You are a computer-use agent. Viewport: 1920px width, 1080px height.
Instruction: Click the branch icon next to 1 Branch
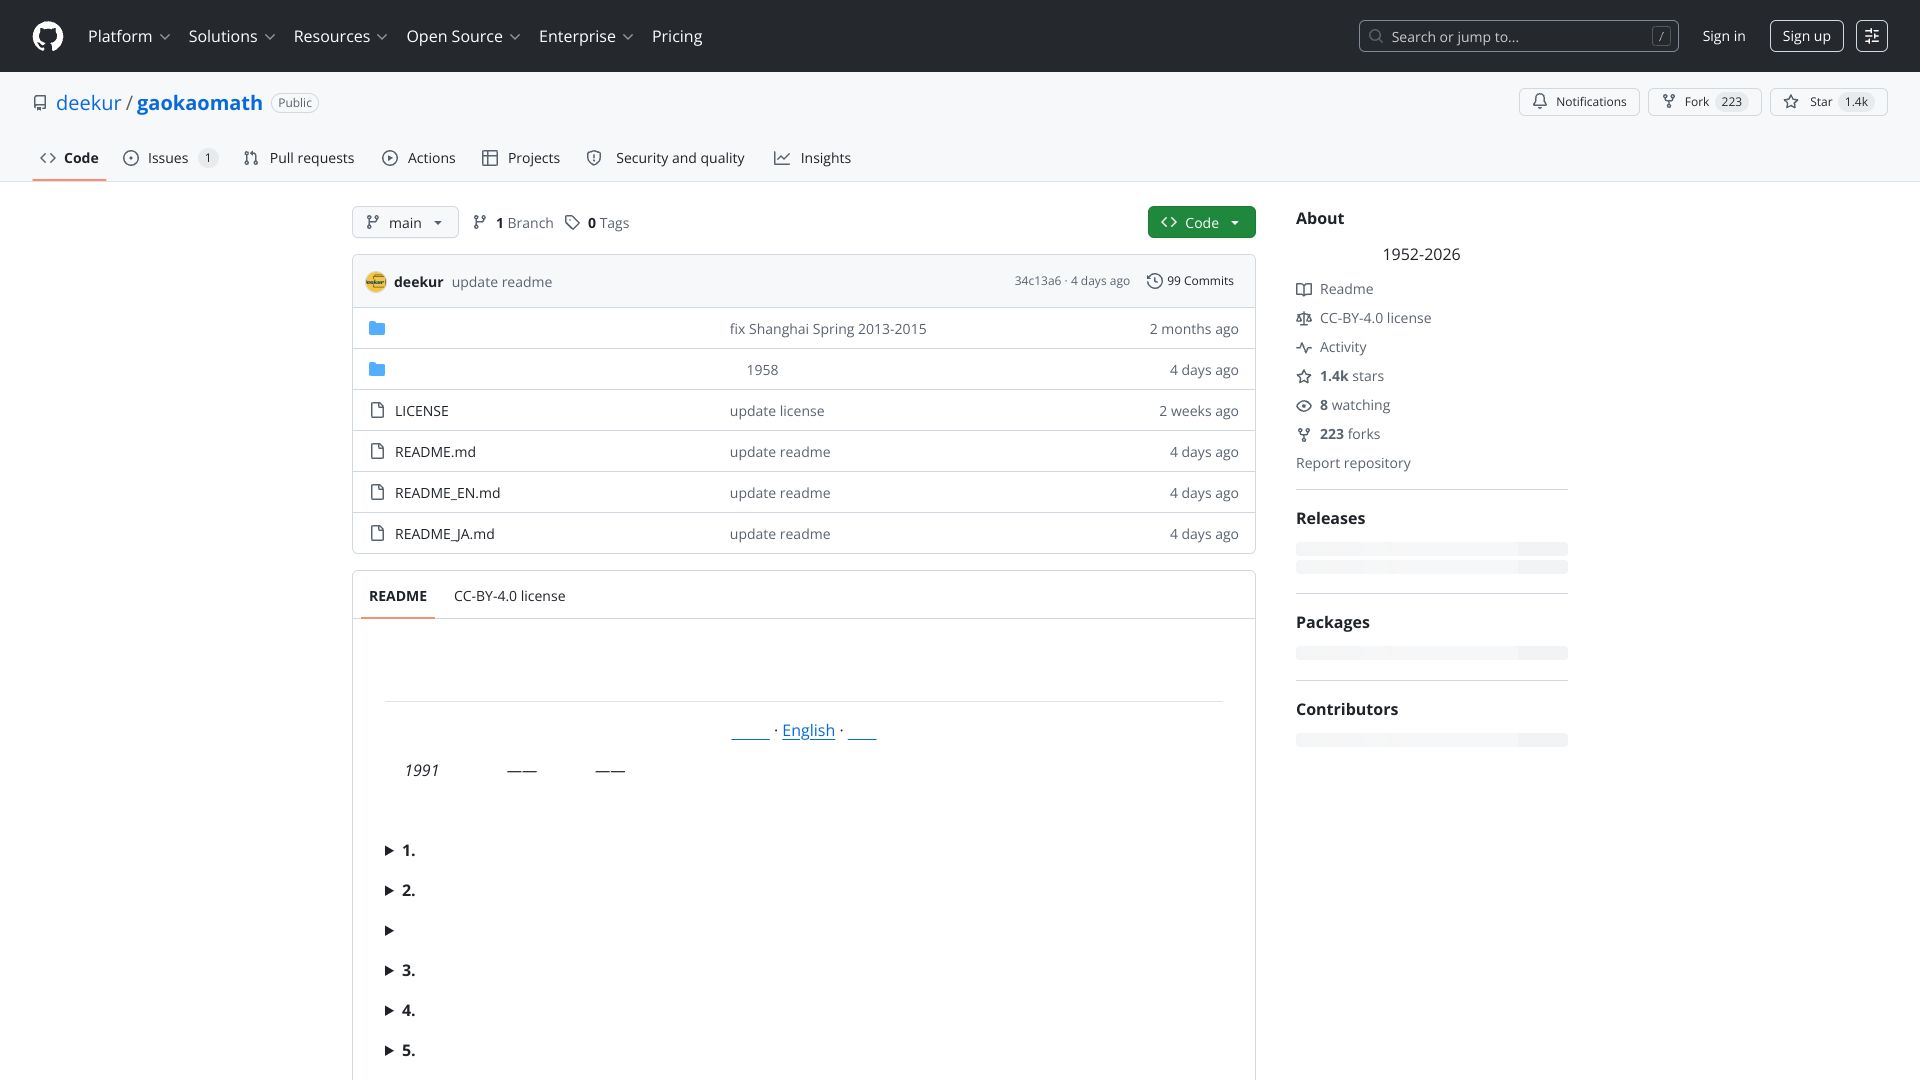click(x=480, y=222)
